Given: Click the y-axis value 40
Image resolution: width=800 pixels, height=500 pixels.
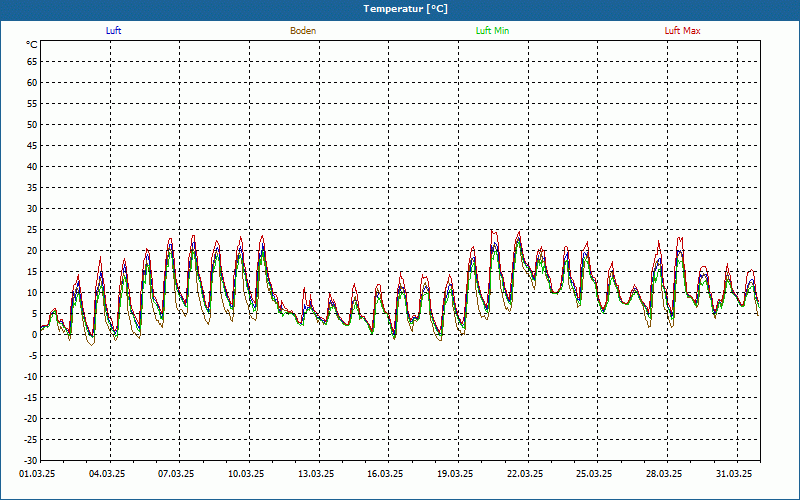Looking at the screenshot, I should 32,167.
